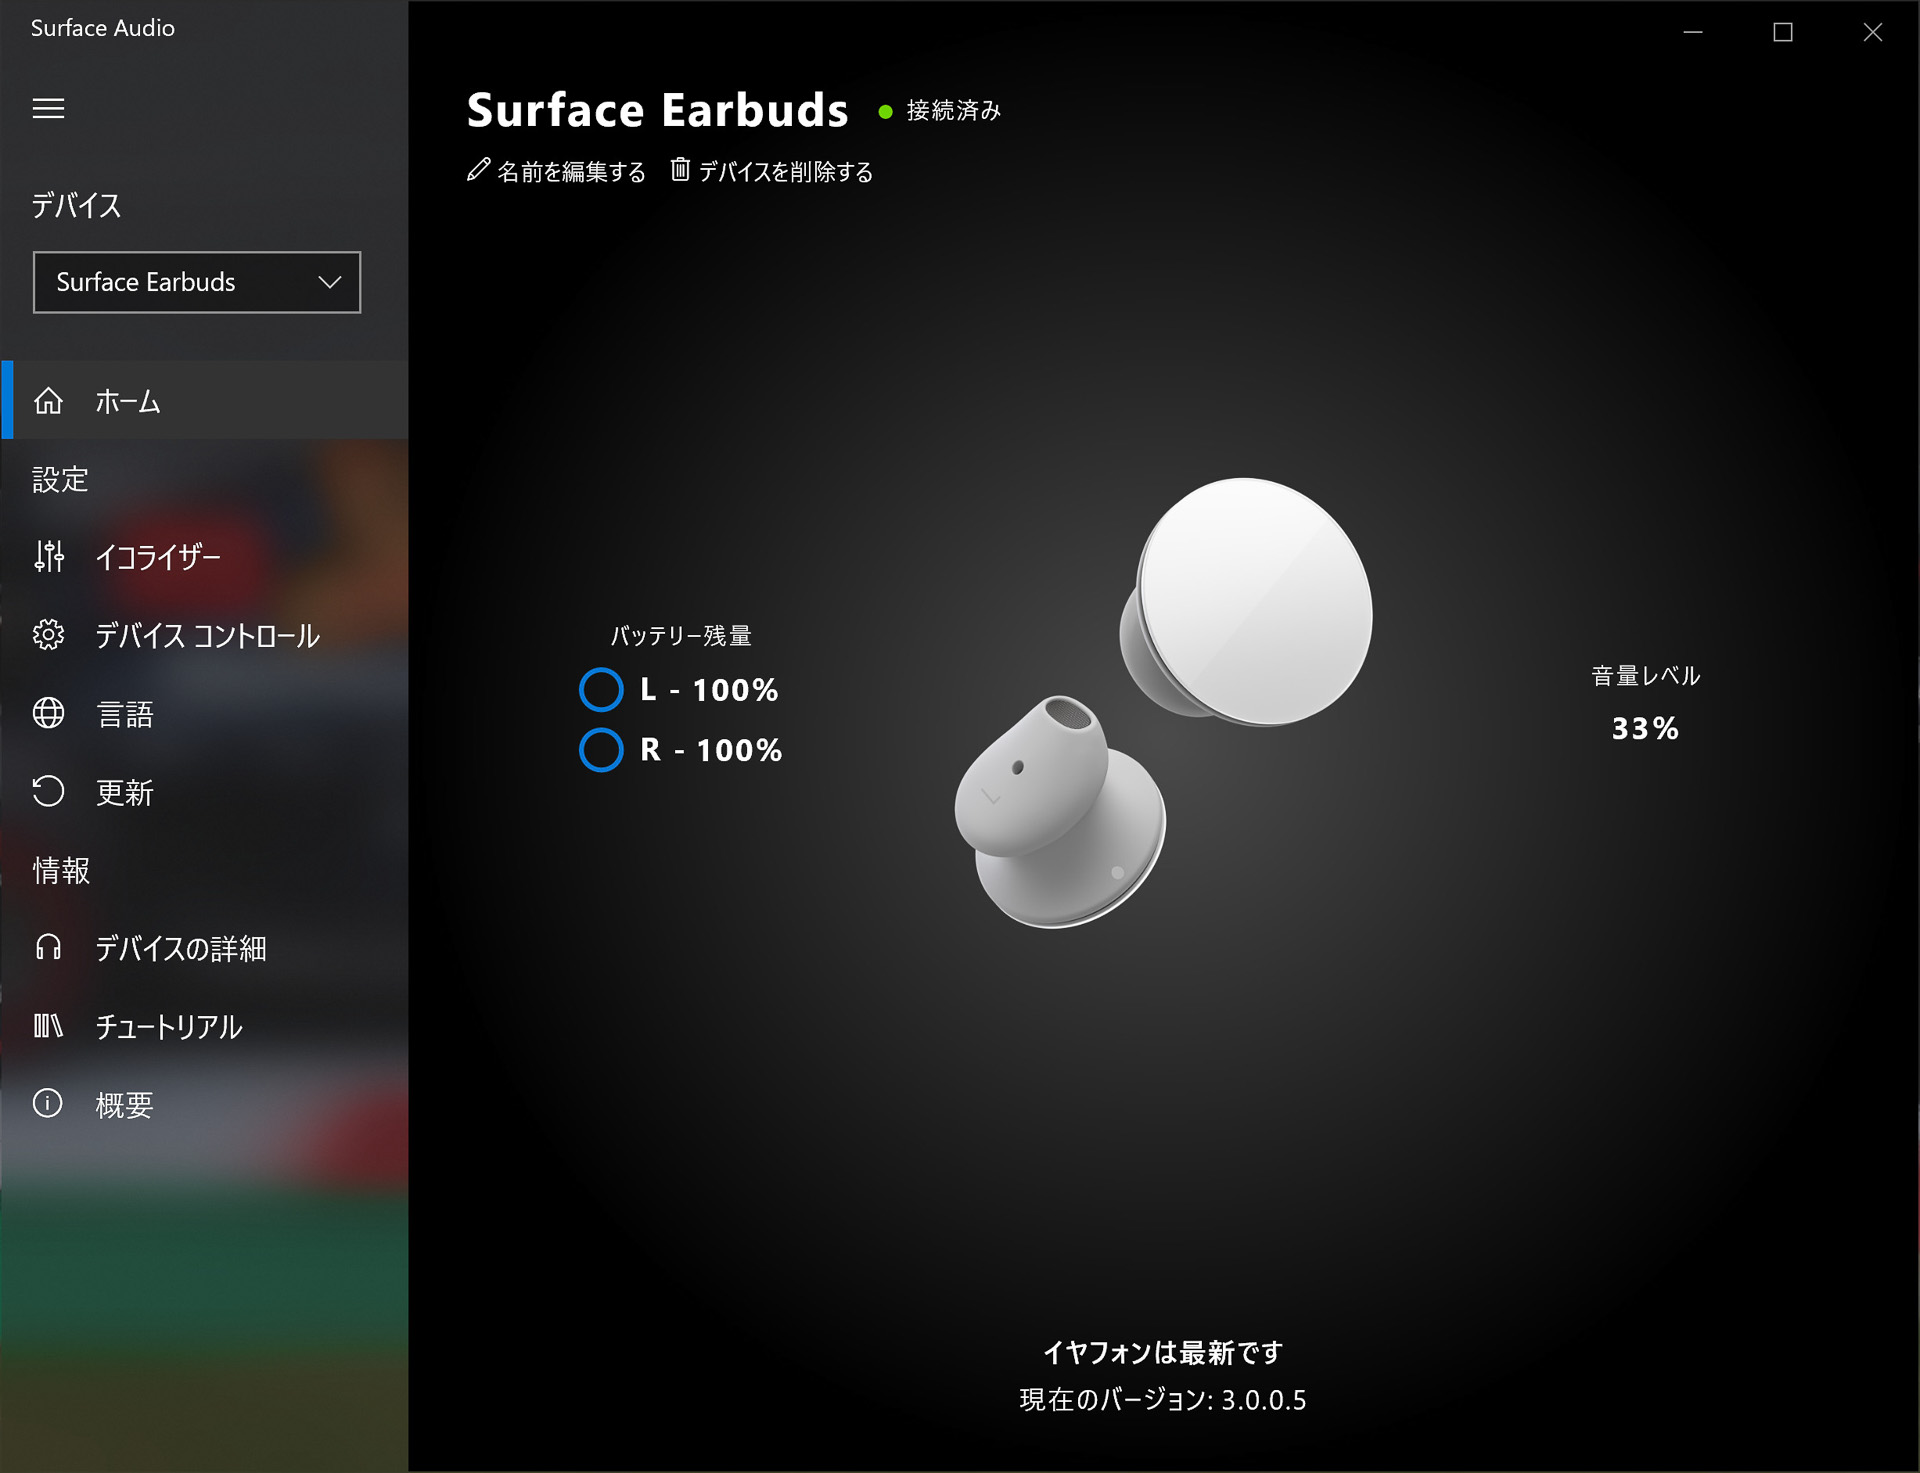1920x1473 pixels.
Task: Click the info icon for 概要
Action: coord(48,1104)
